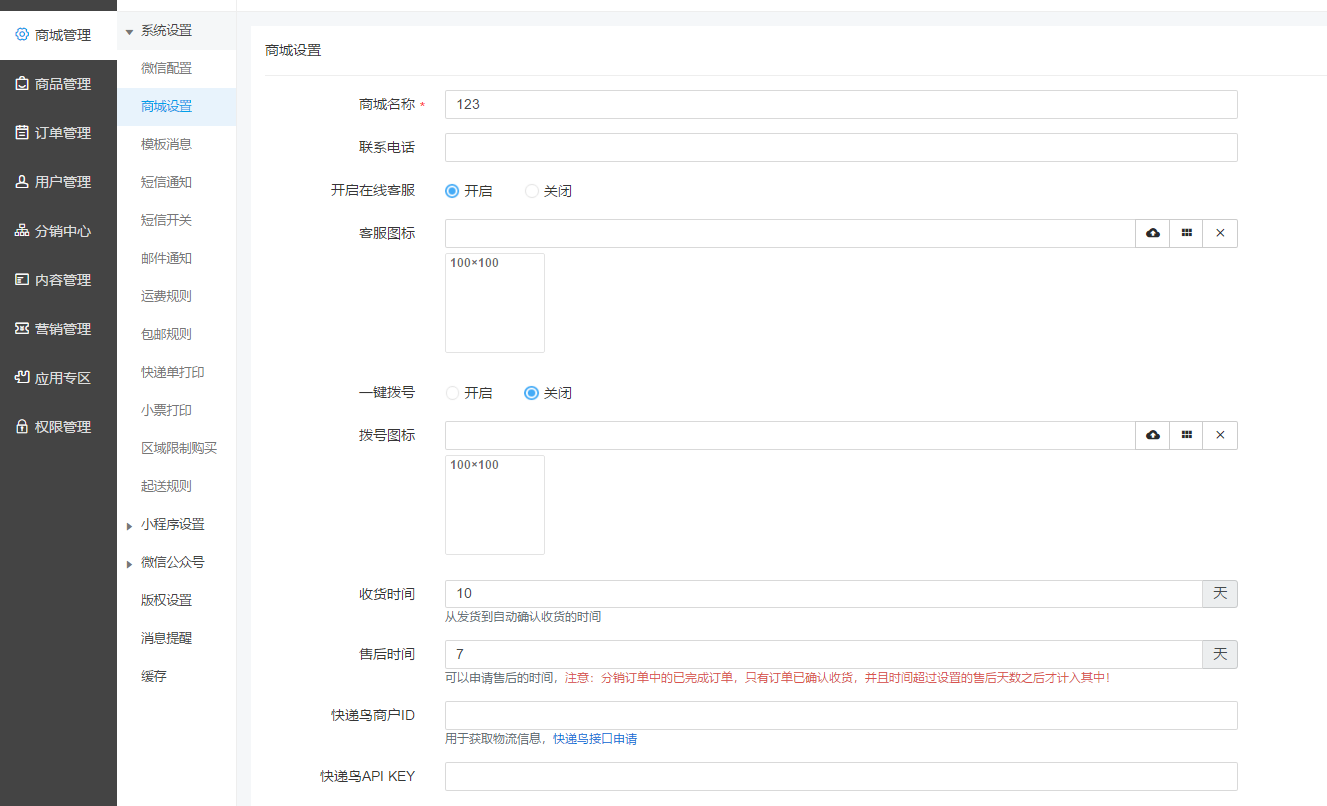Viewport: 1327px width, 806px height.
Task: Open 模板消息 in the submenu
Action: (x=167, y=144)
